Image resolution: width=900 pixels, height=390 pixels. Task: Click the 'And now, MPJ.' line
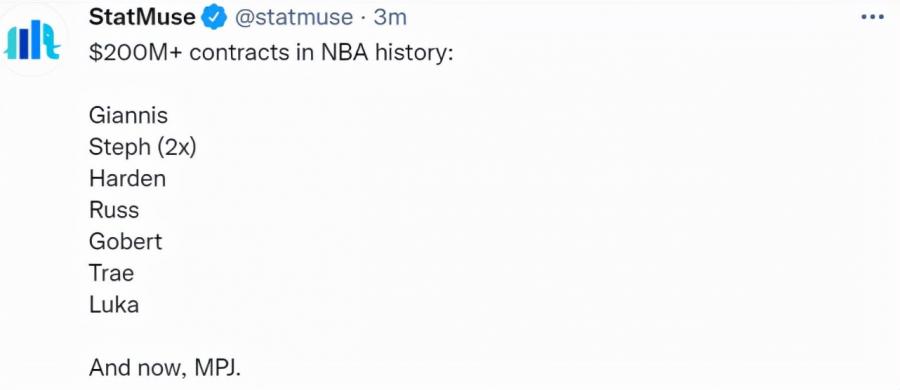[x=165, y=368]
